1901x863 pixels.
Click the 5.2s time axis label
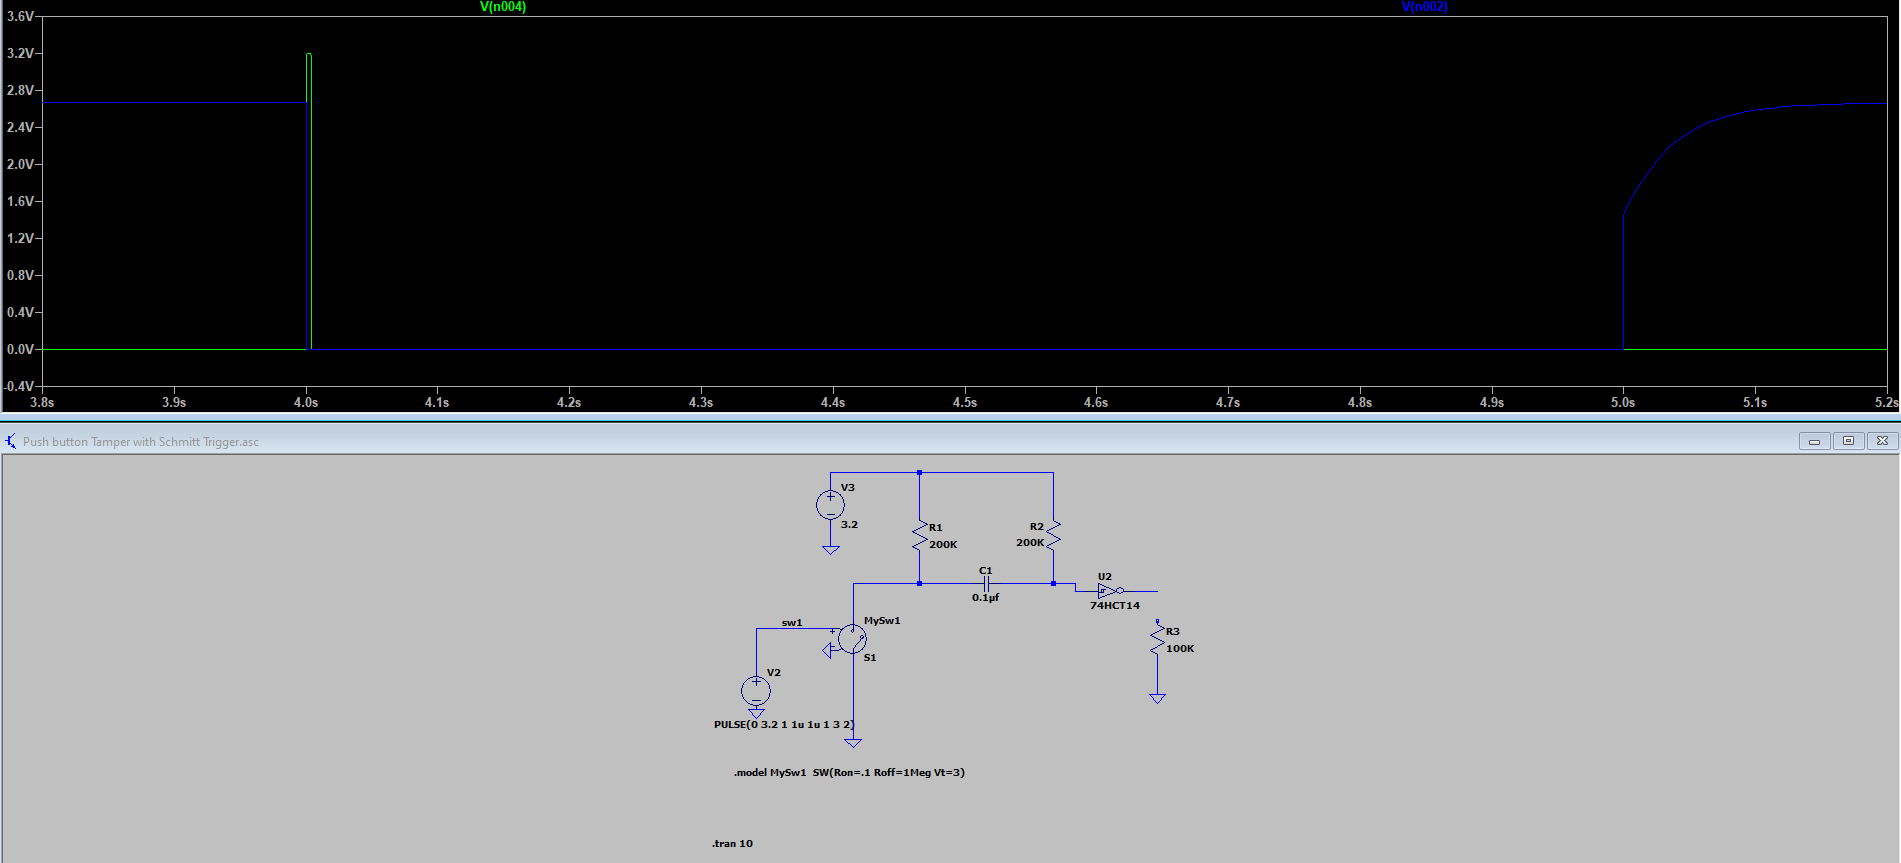click(x=1886, y=402)
